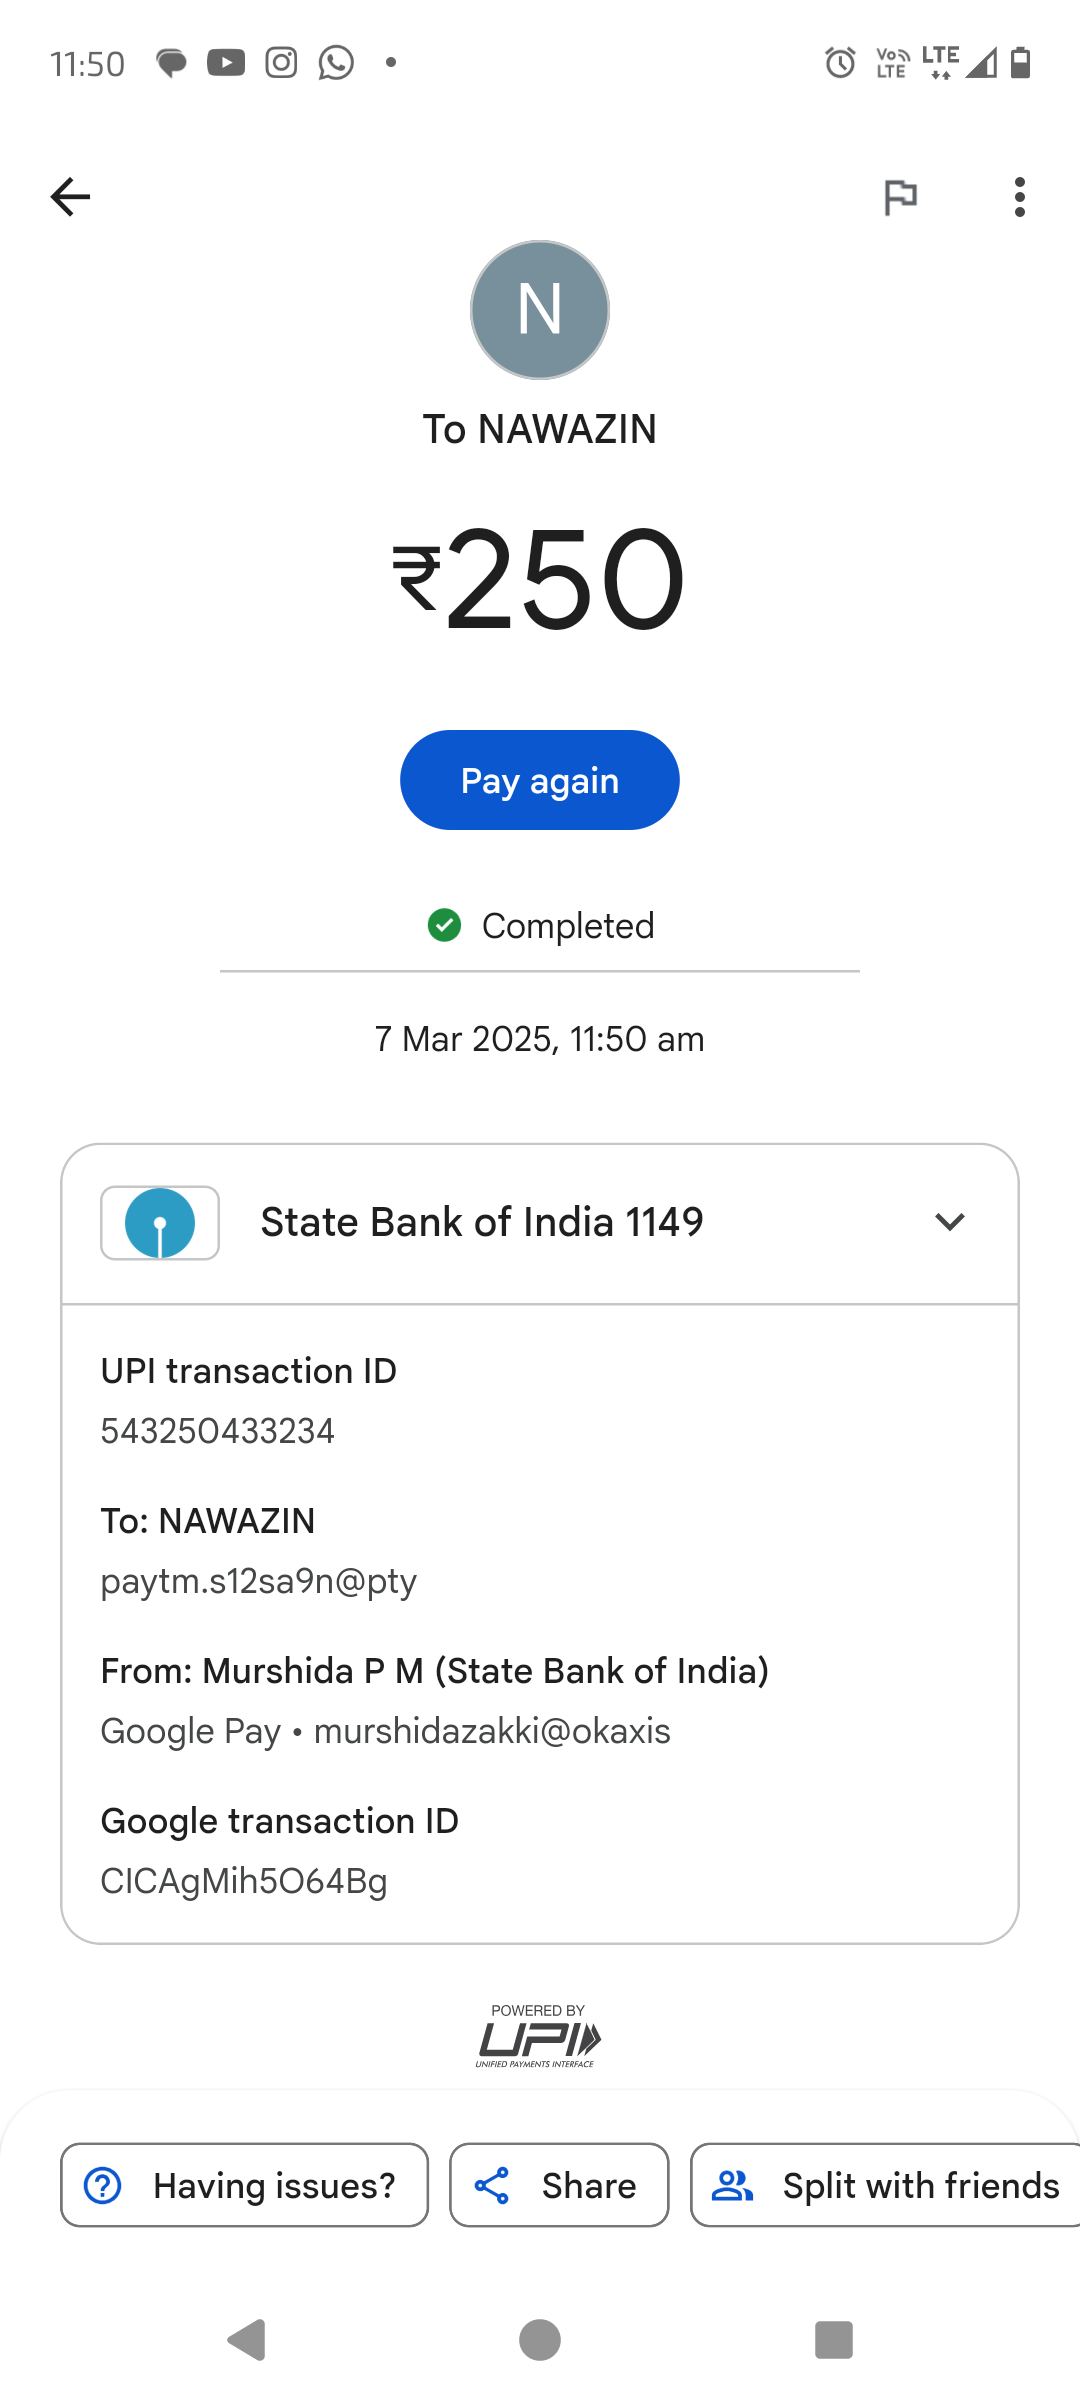This screenshot has height=2400, width=1080.
Task: Tap the NAWAZIN avatar circle
Action: [540, 310]
